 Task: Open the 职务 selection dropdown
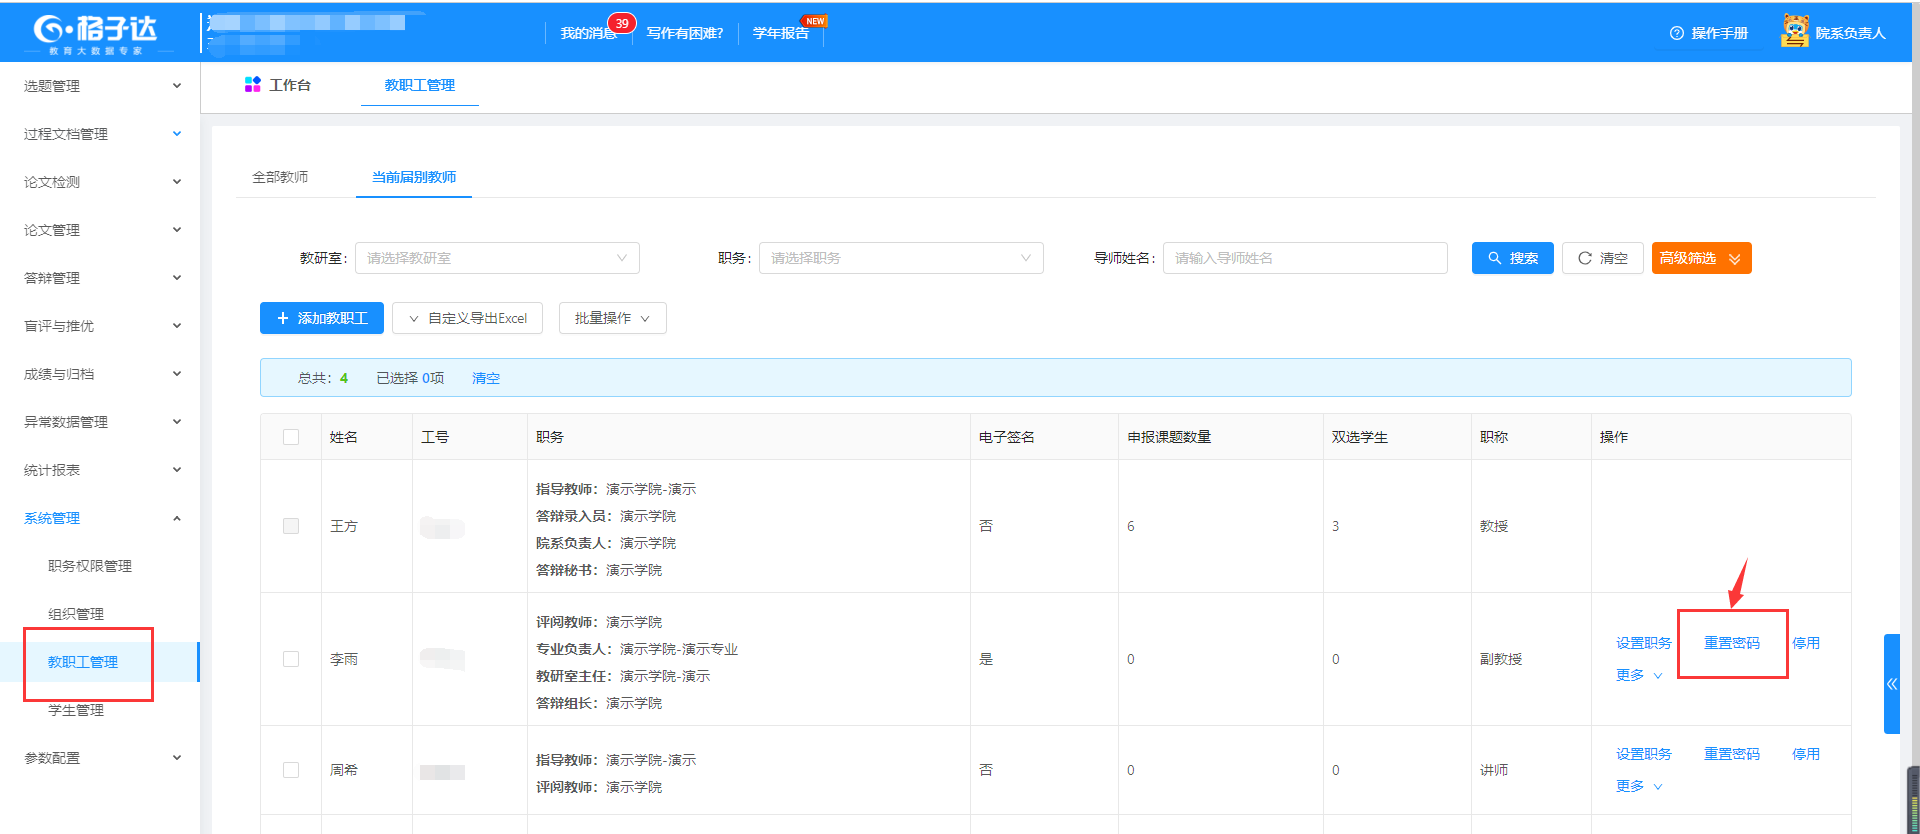click(x=900, y=258)
